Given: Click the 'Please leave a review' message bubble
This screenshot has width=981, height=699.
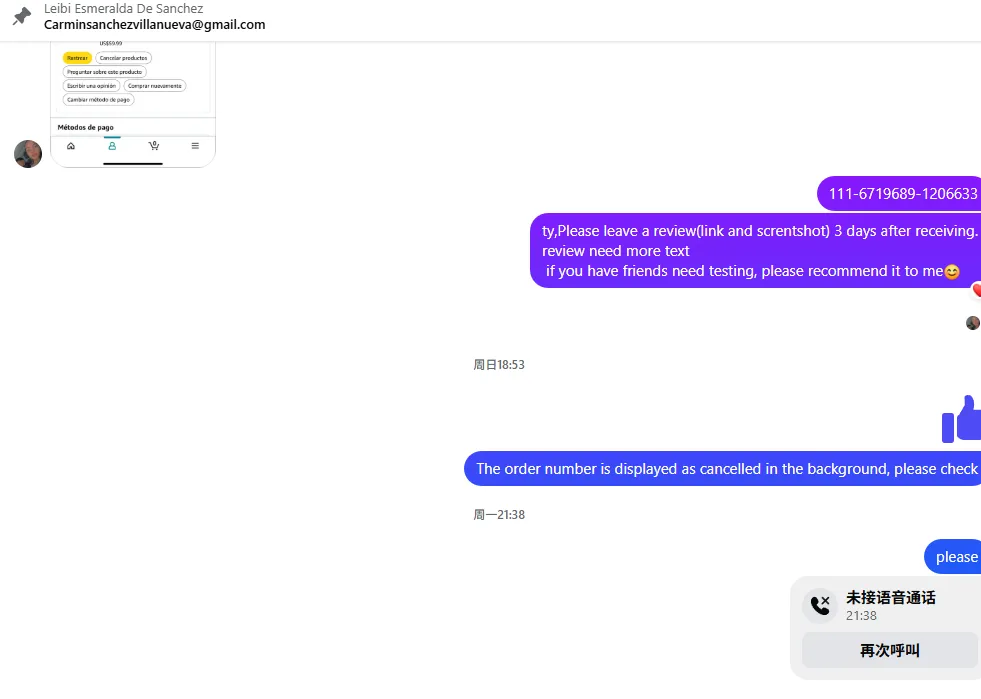Looking at the screenshot, I should coord(756,250).
